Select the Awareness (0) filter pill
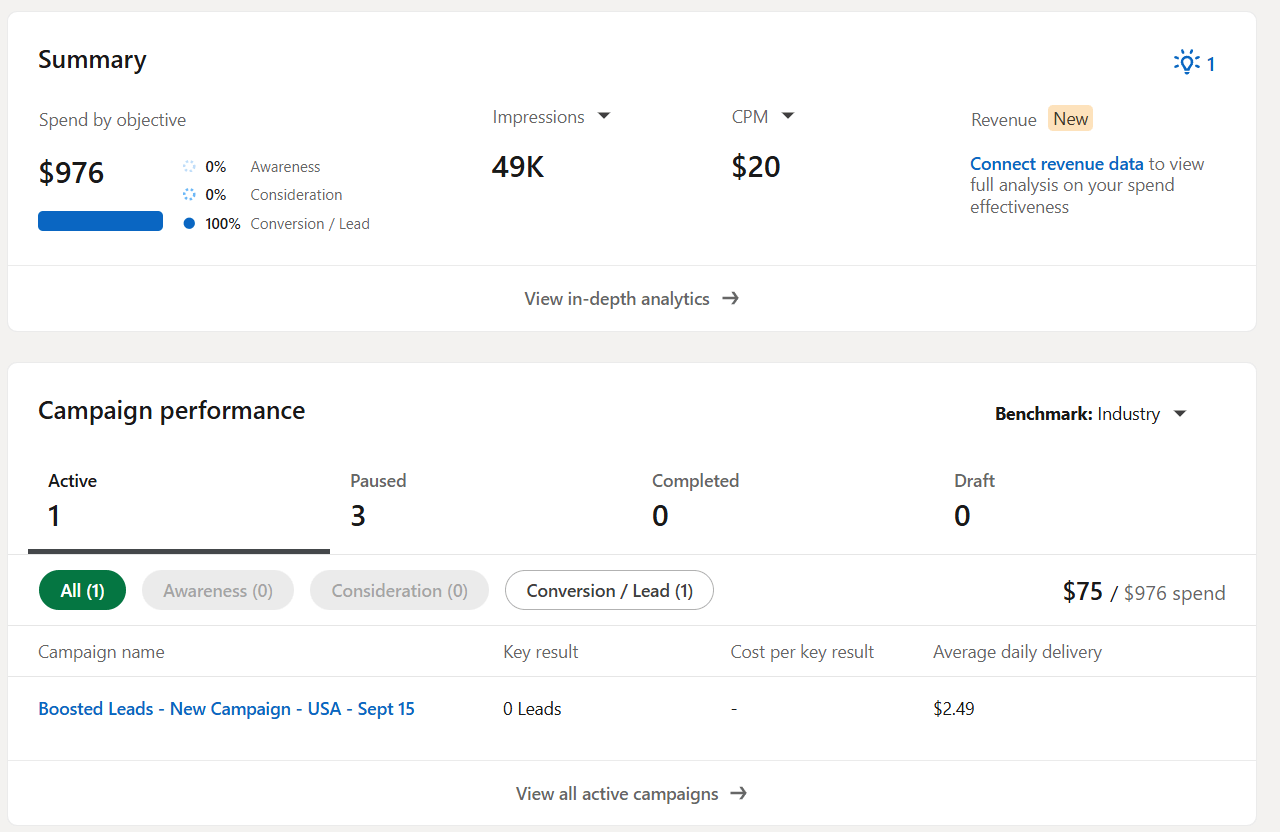This screenshot has height=832, width=1280. tap(217, 590)
